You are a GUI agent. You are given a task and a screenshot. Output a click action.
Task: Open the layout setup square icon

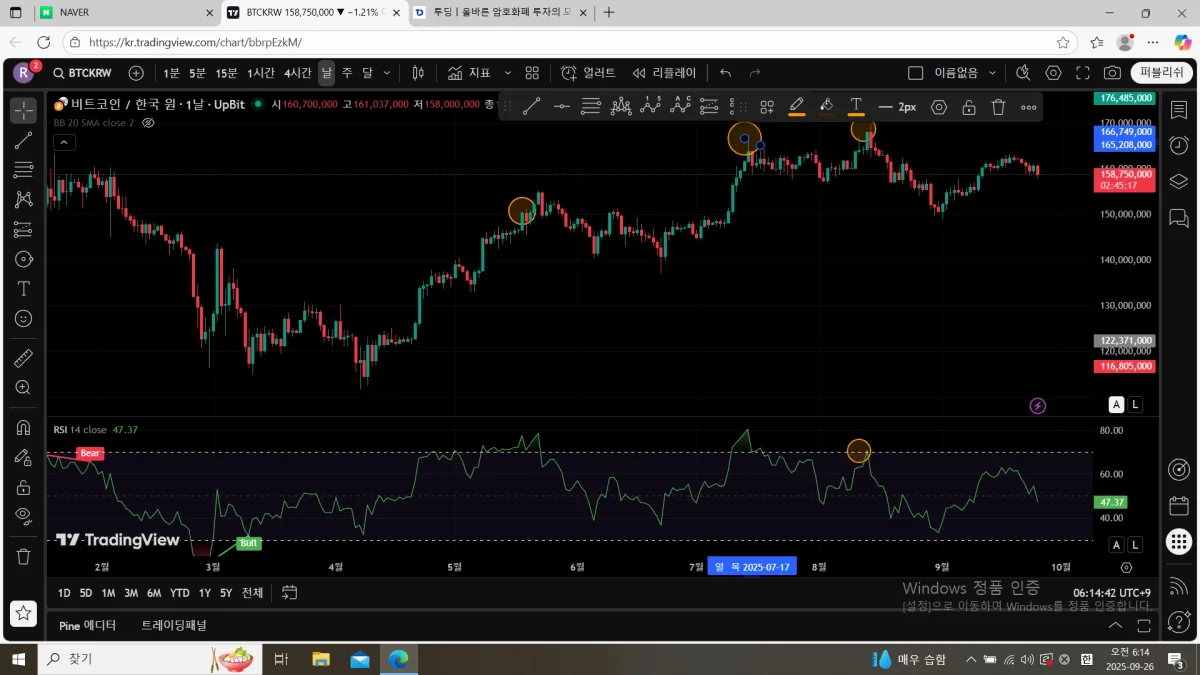[915, 73]
